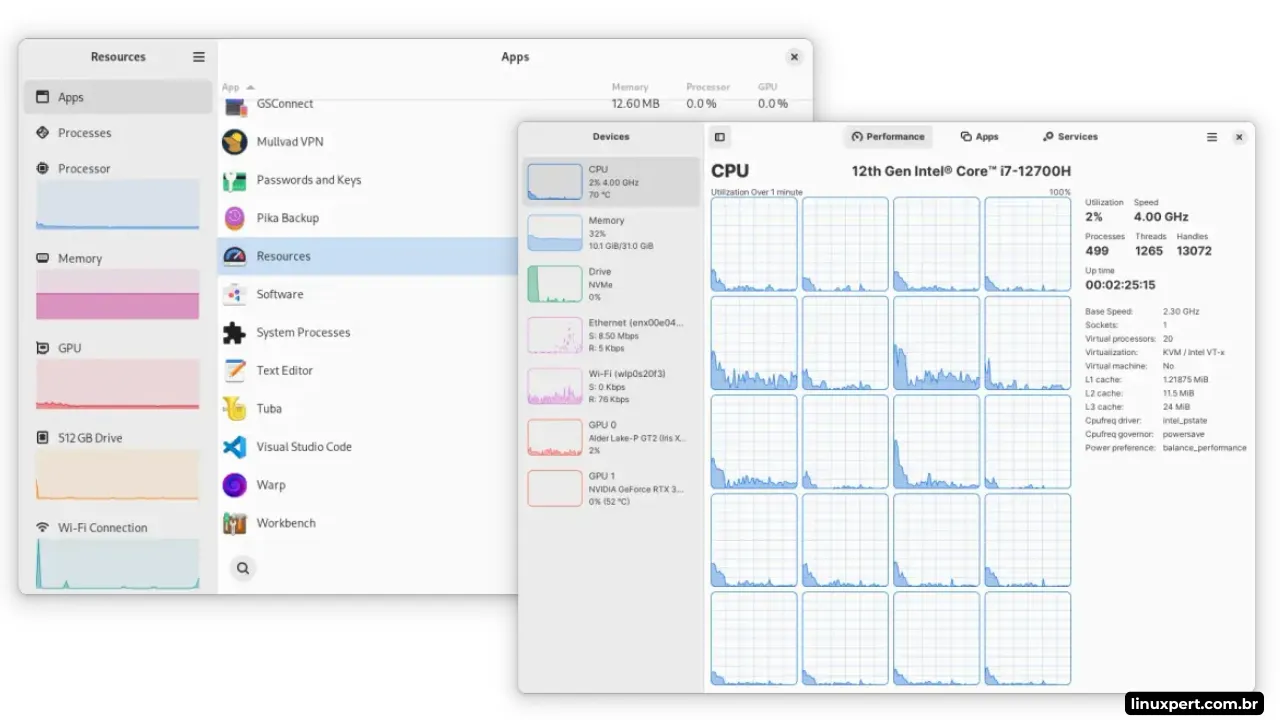This screenshot has height=720, width=1280.
Task: Click the Mullvad VPN app icon
Action: click(x=235, y=142)
